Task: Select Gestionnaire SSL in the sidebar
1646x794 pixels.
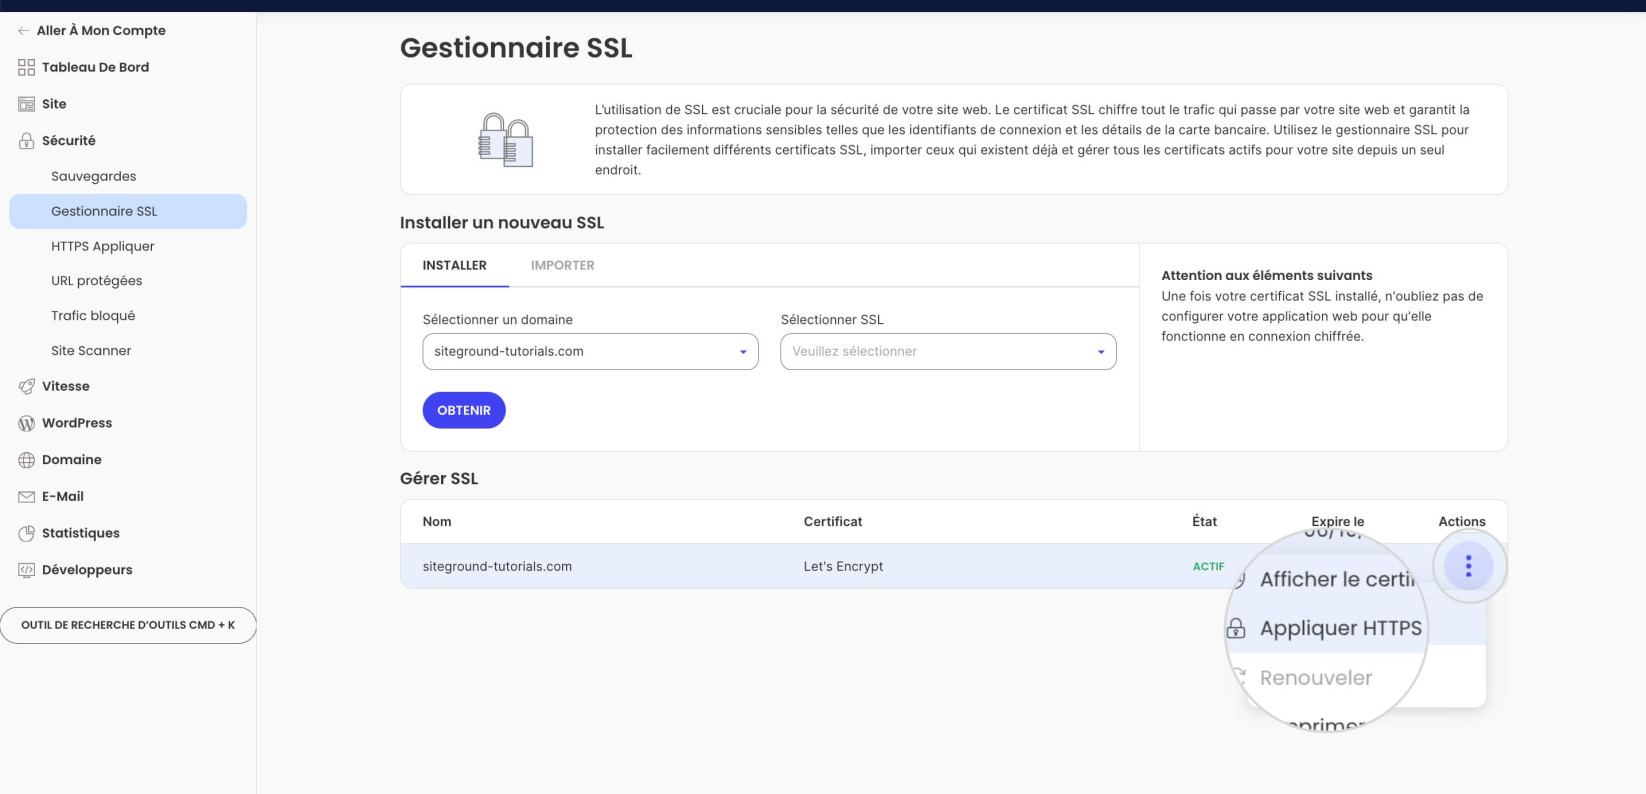Action: [x=128, y=211]
